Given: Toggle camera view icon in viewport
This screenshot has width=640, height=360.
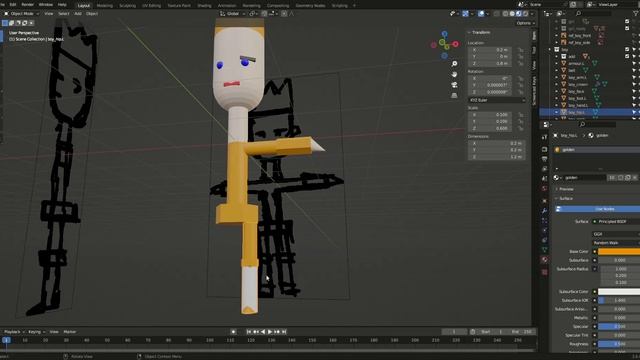Looking at the screenshot, I should click(454, 85).
